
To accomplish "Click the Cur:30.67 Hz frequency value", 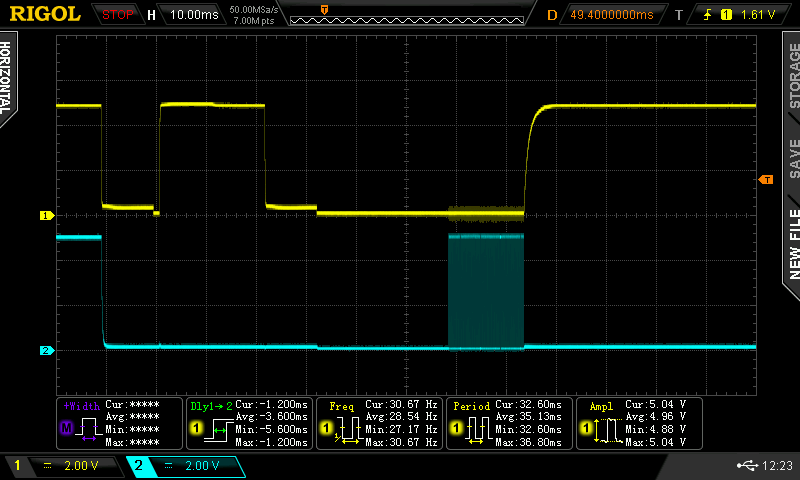I will tap(402, 405).
